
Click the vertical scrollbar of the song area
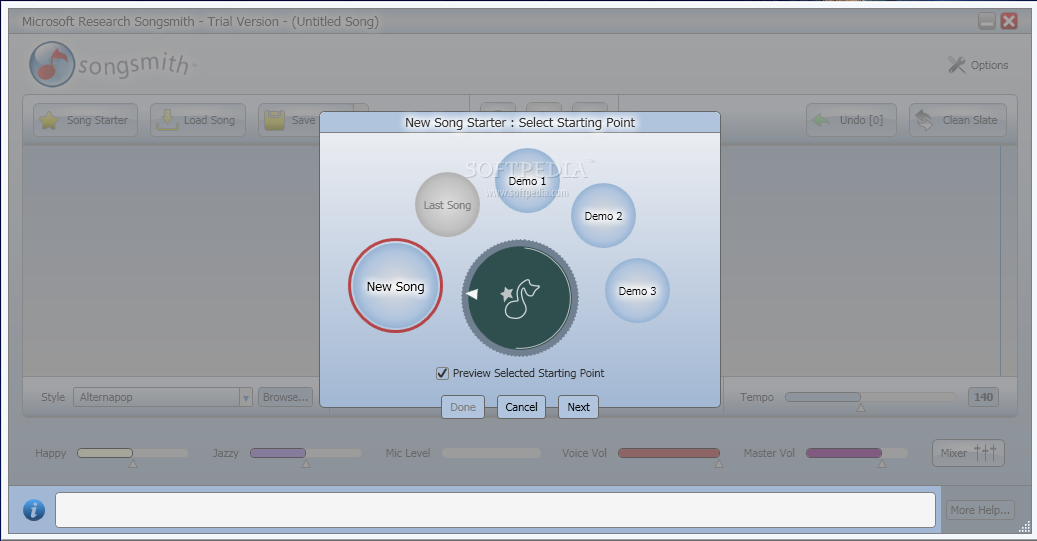pos(1009,261)
